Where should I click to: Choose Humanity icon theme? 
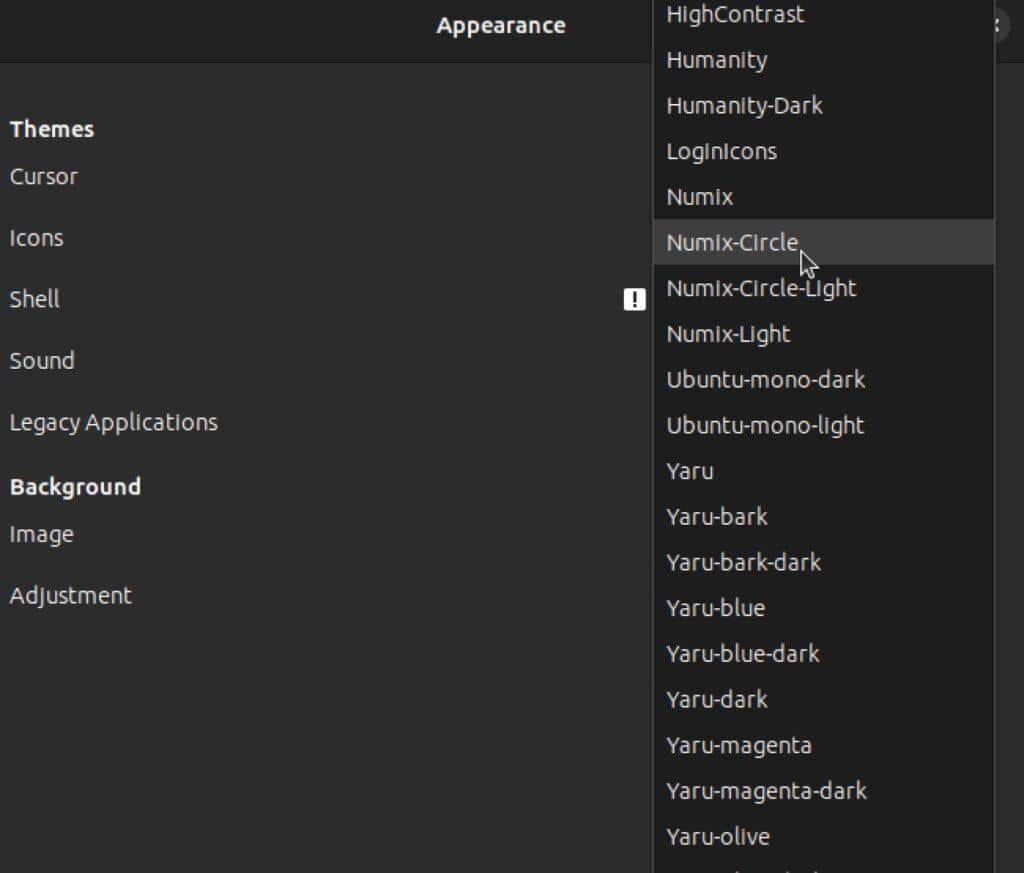point(824,60)
